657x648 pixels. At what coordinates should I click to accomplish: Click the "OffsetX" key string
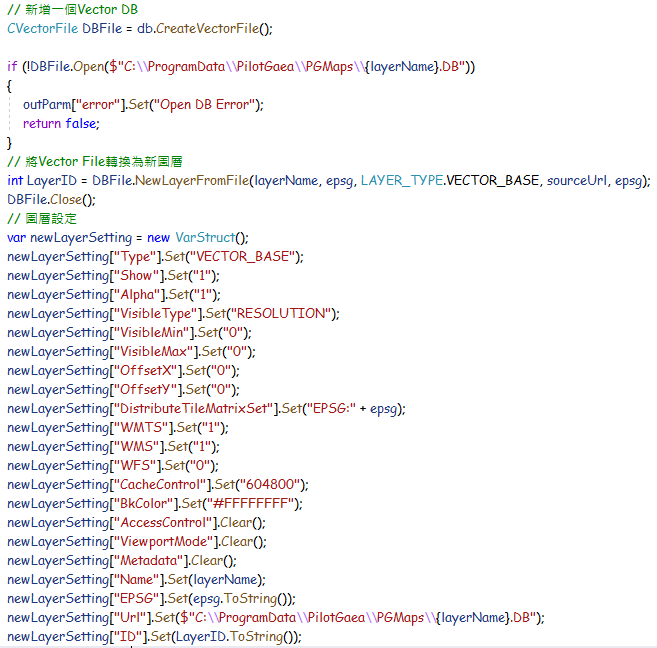click(x=147, y=370)
